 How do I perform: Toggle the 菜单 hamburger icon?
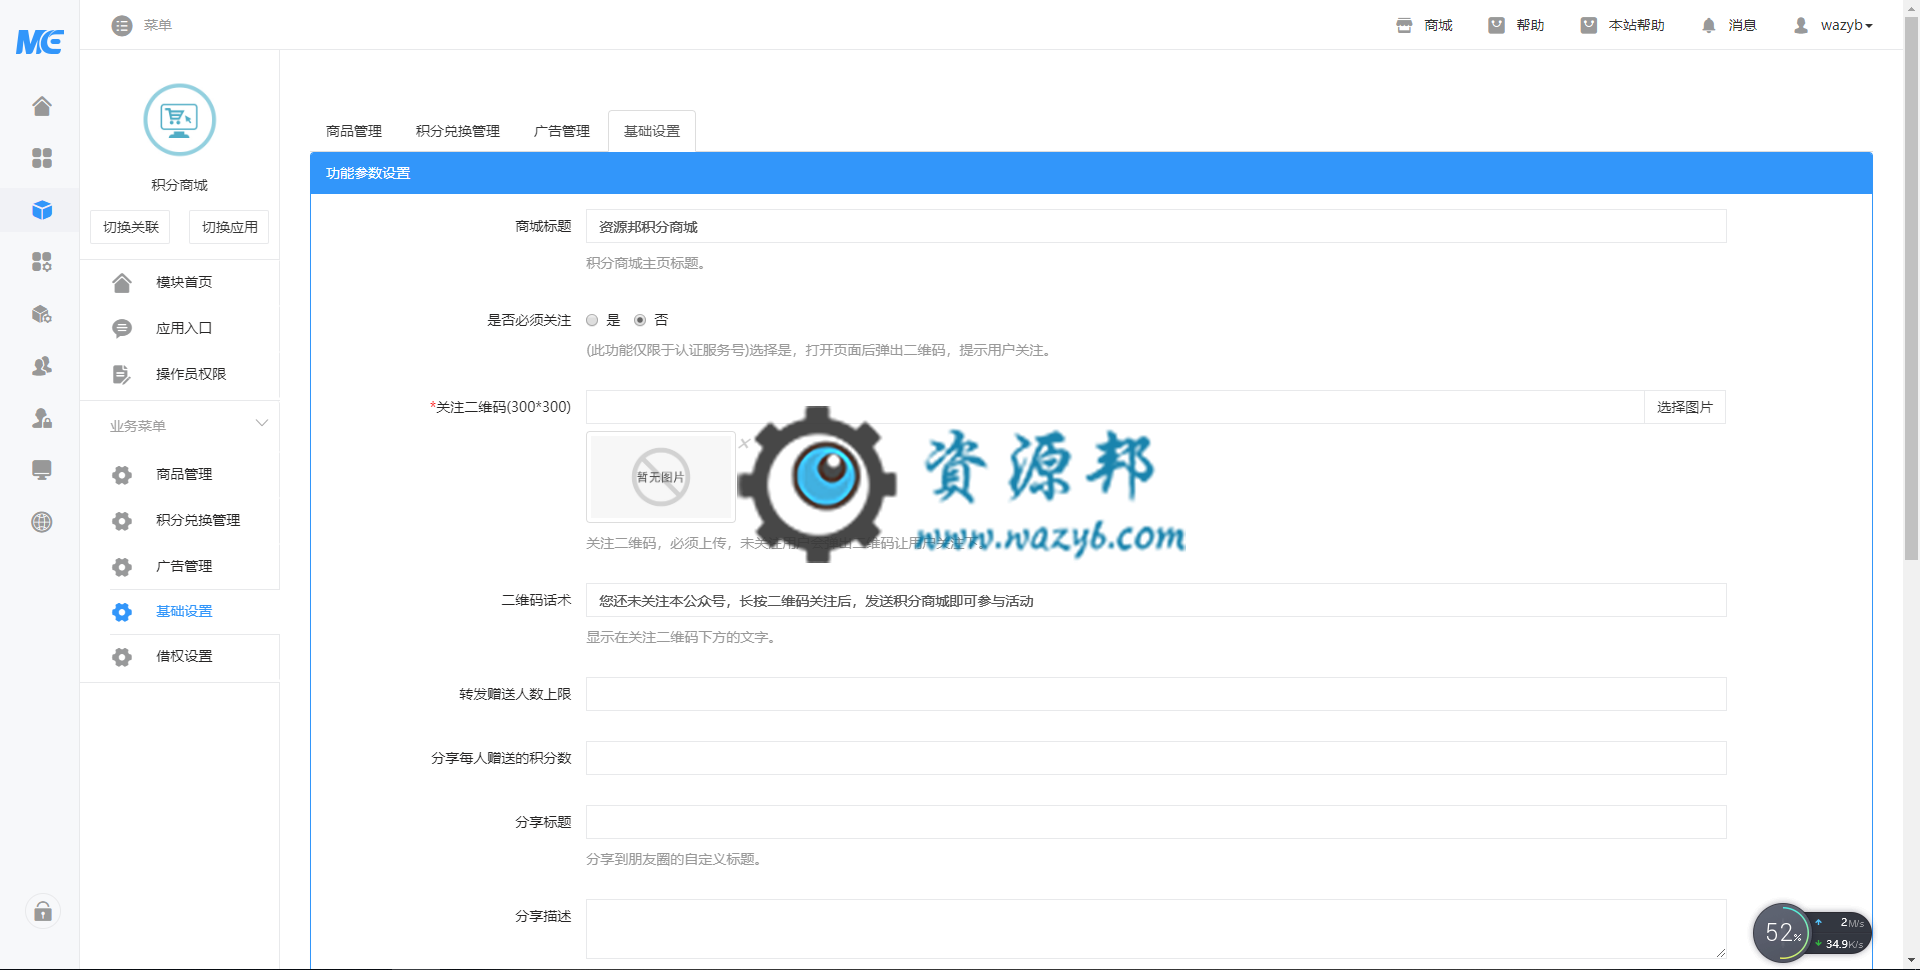(122, 25)
